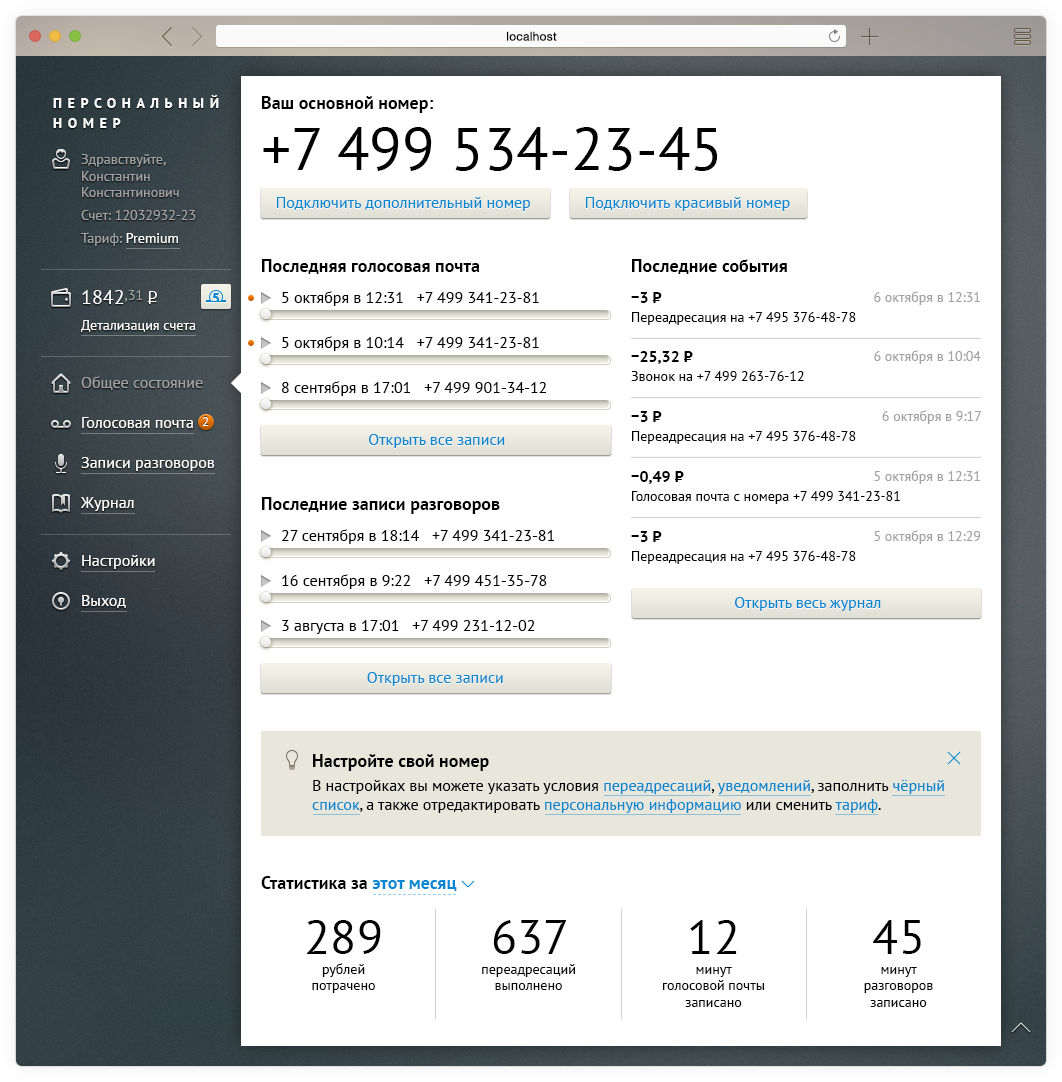Click the lightbulb icon in the tip box
The height and width of the screenshot is (1082, 1062).
pos(292,760)
